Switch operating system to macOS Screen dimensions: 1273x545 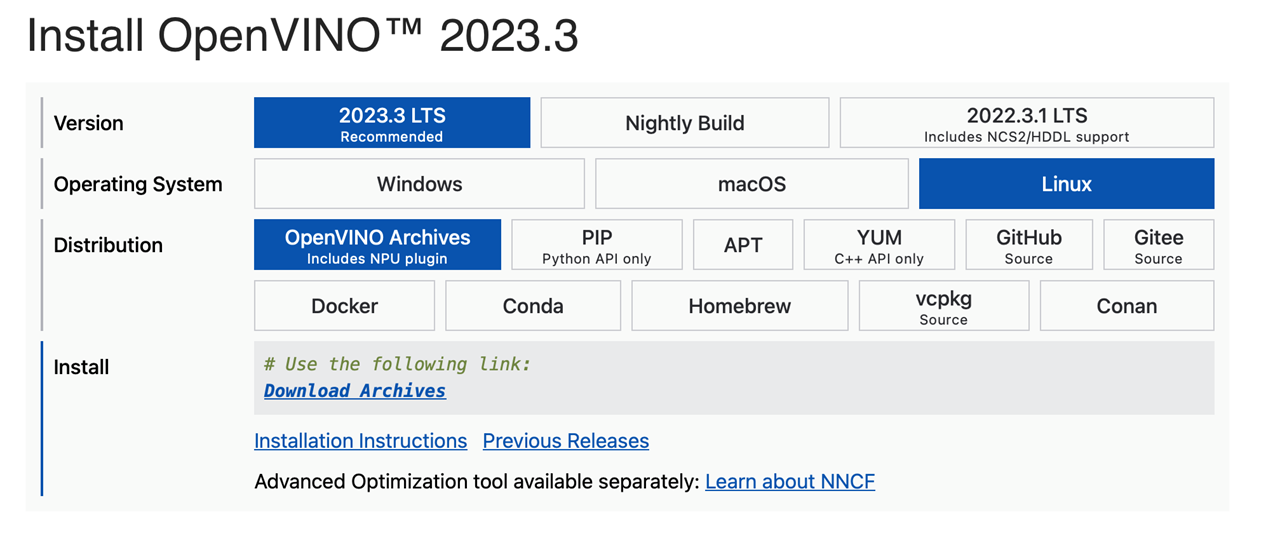pyautogui.click(x=751, y=184)
